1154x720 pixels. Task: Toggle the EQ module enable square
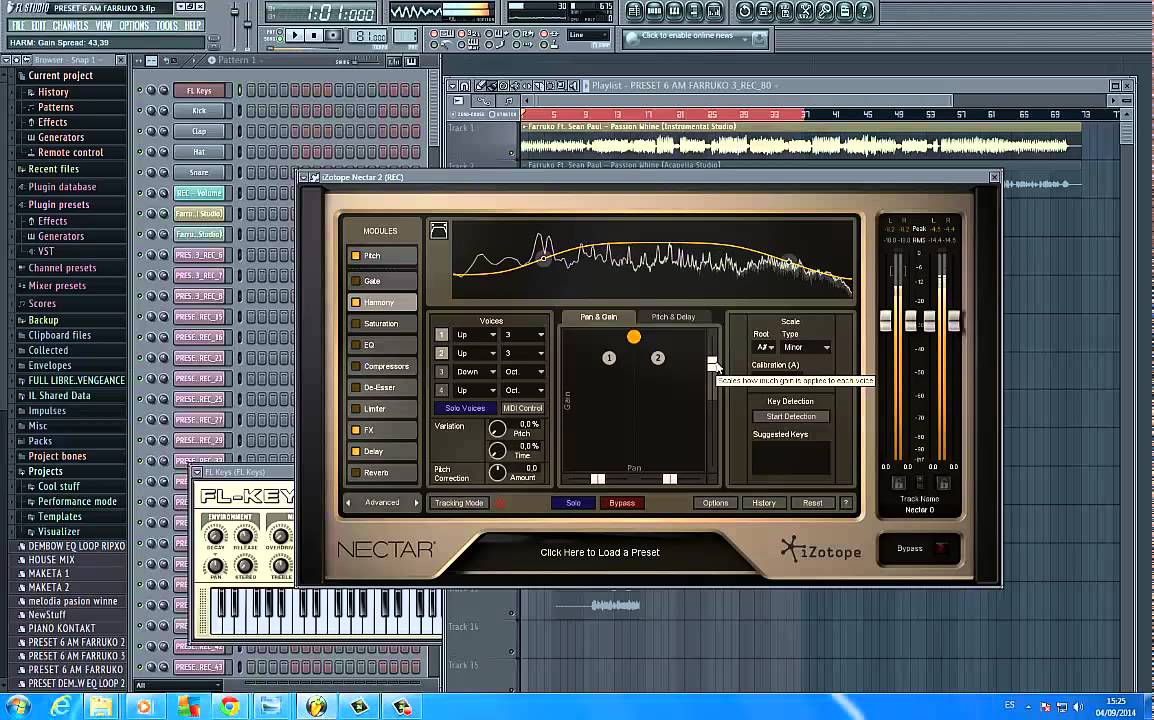click(x=355, y=345)
